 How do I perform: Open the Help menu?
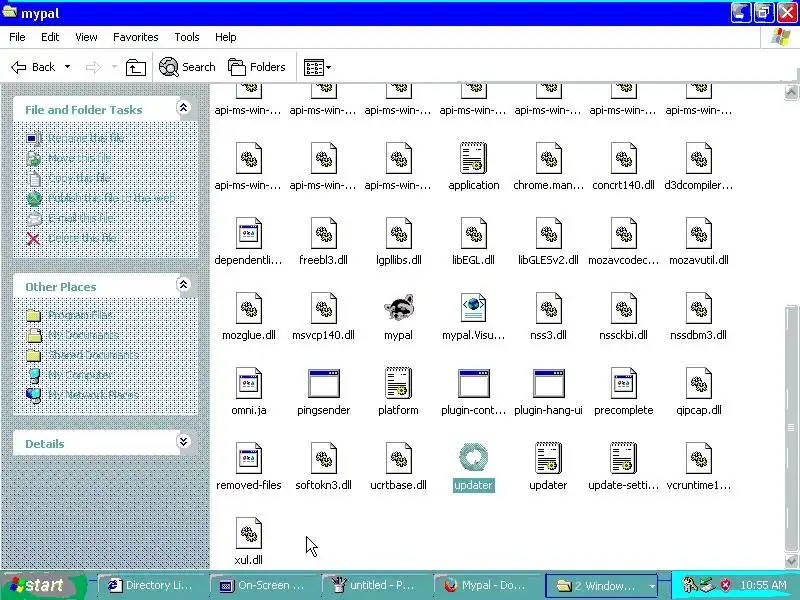[x=226, y=37]
